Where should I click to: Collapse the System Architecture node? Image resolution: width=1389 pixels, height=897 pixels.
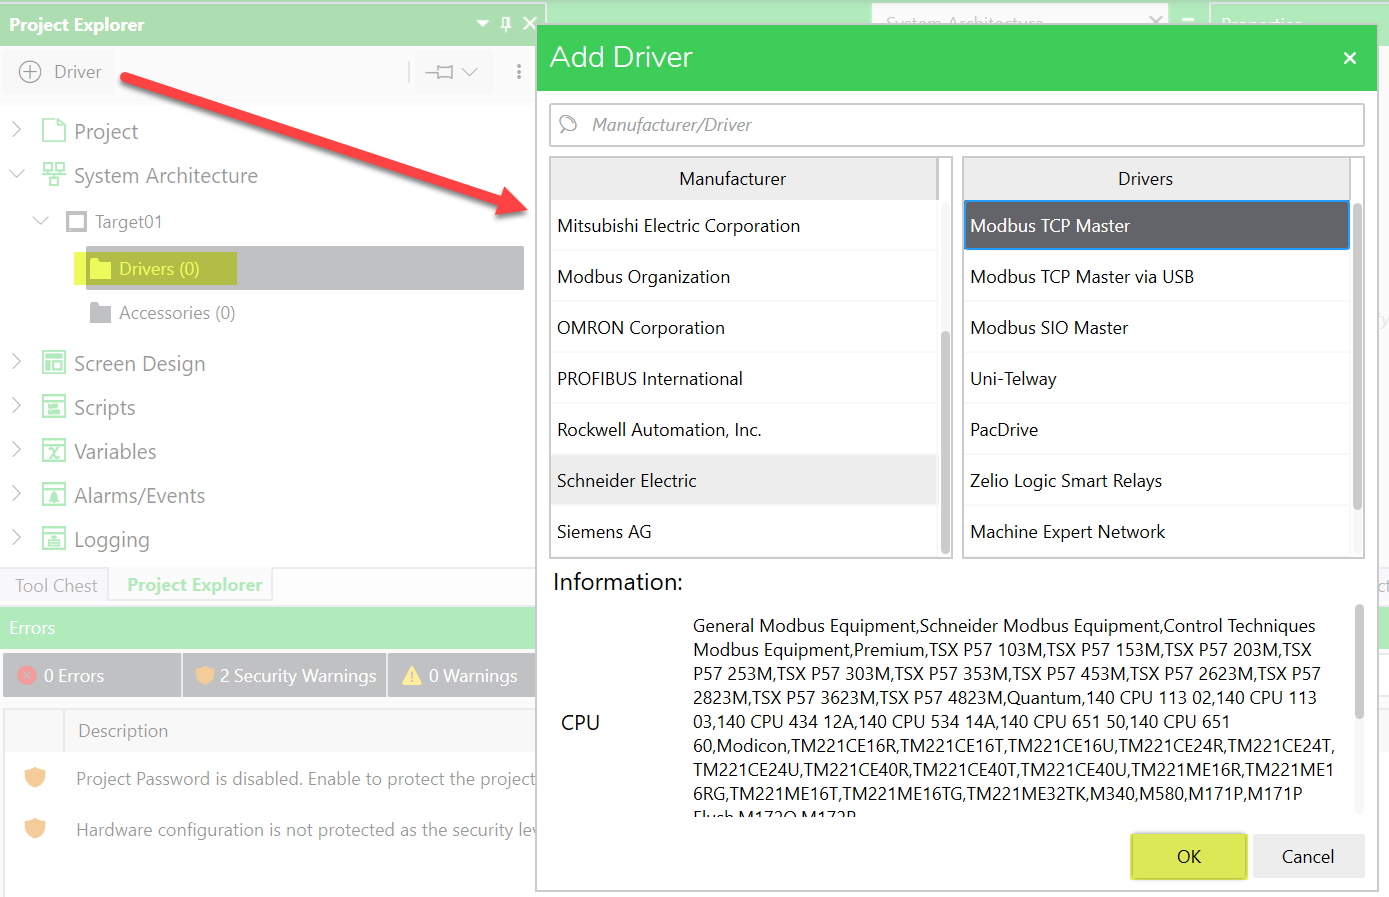16,174
